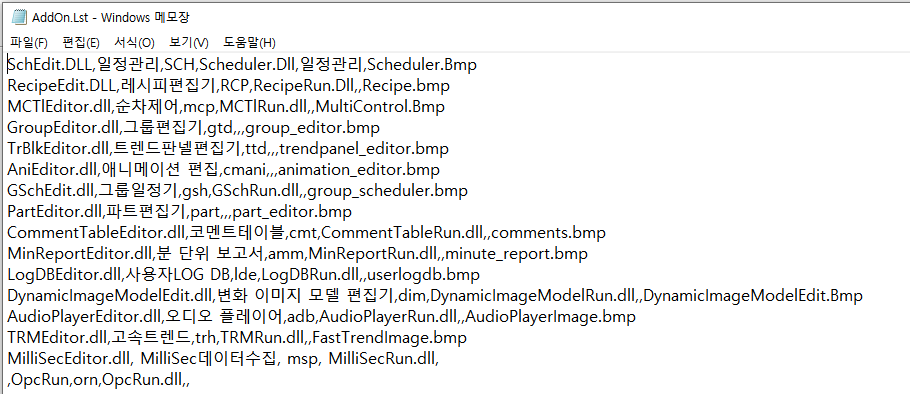Viewport: 910px width, 394px height.
Task: Click the AudioPlayerRun.dll text
Action: tap(387, 317)
